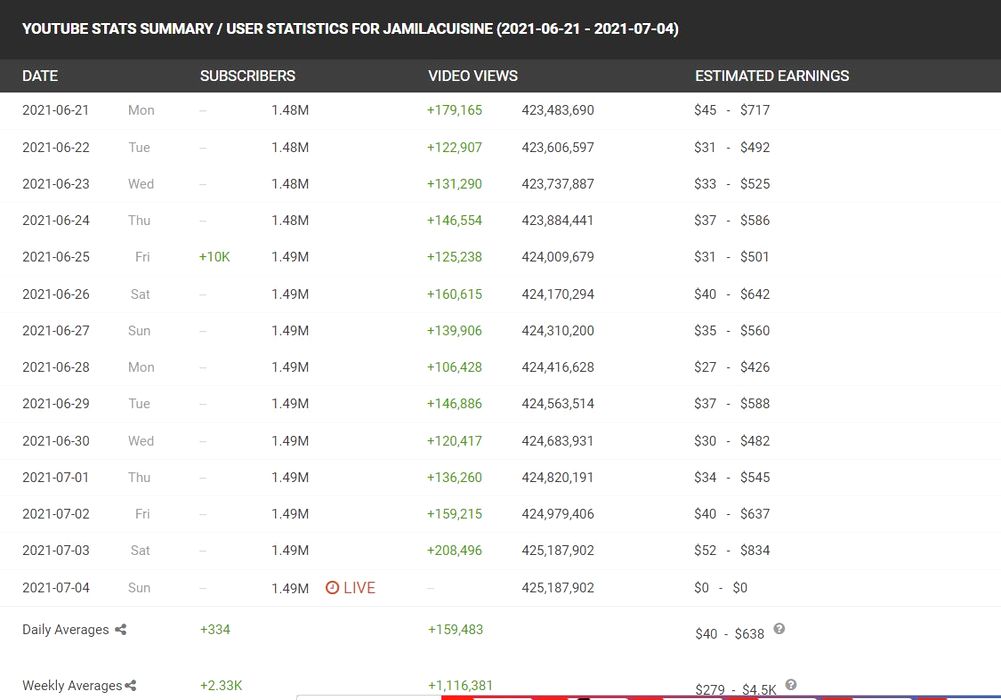Open help icon next to weekly earnings $279 - $4.5K
Screen dimensions: 1001x700
point(791,685)
